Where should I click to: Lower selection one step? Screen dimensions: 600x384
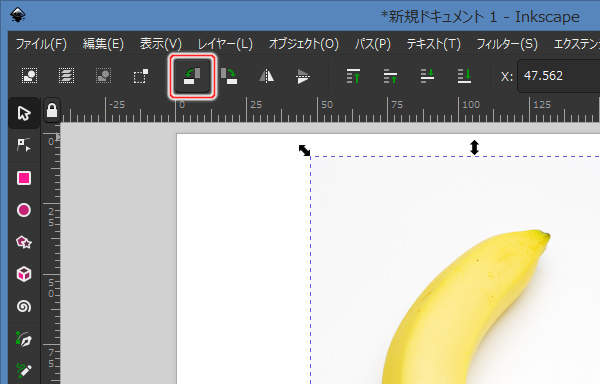(427, 76)
